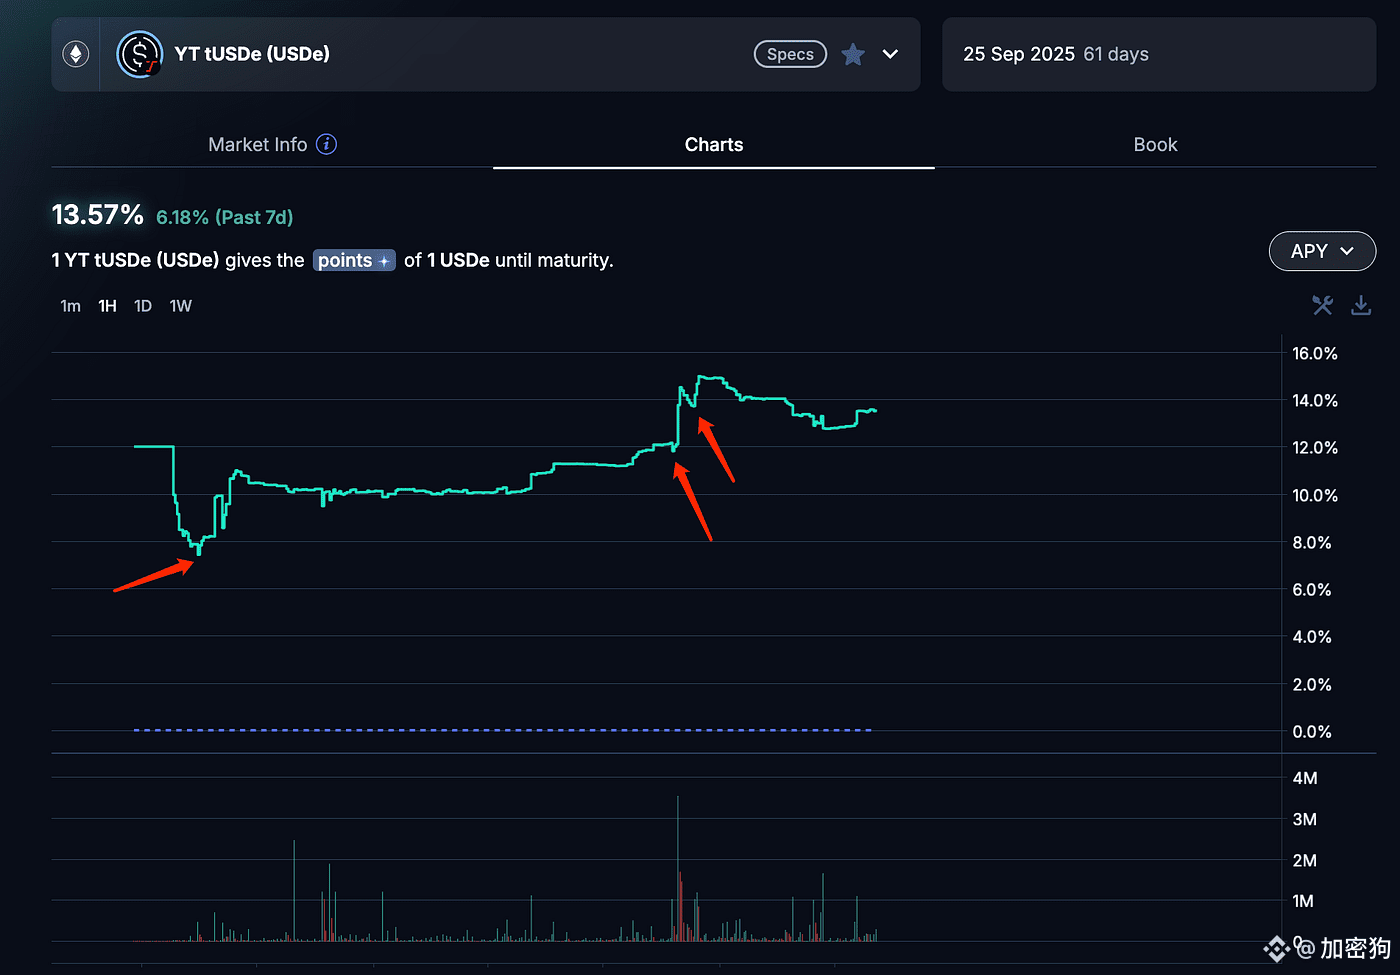
Task: Open the Market Info tooltip icon
Action: (326, 144)
